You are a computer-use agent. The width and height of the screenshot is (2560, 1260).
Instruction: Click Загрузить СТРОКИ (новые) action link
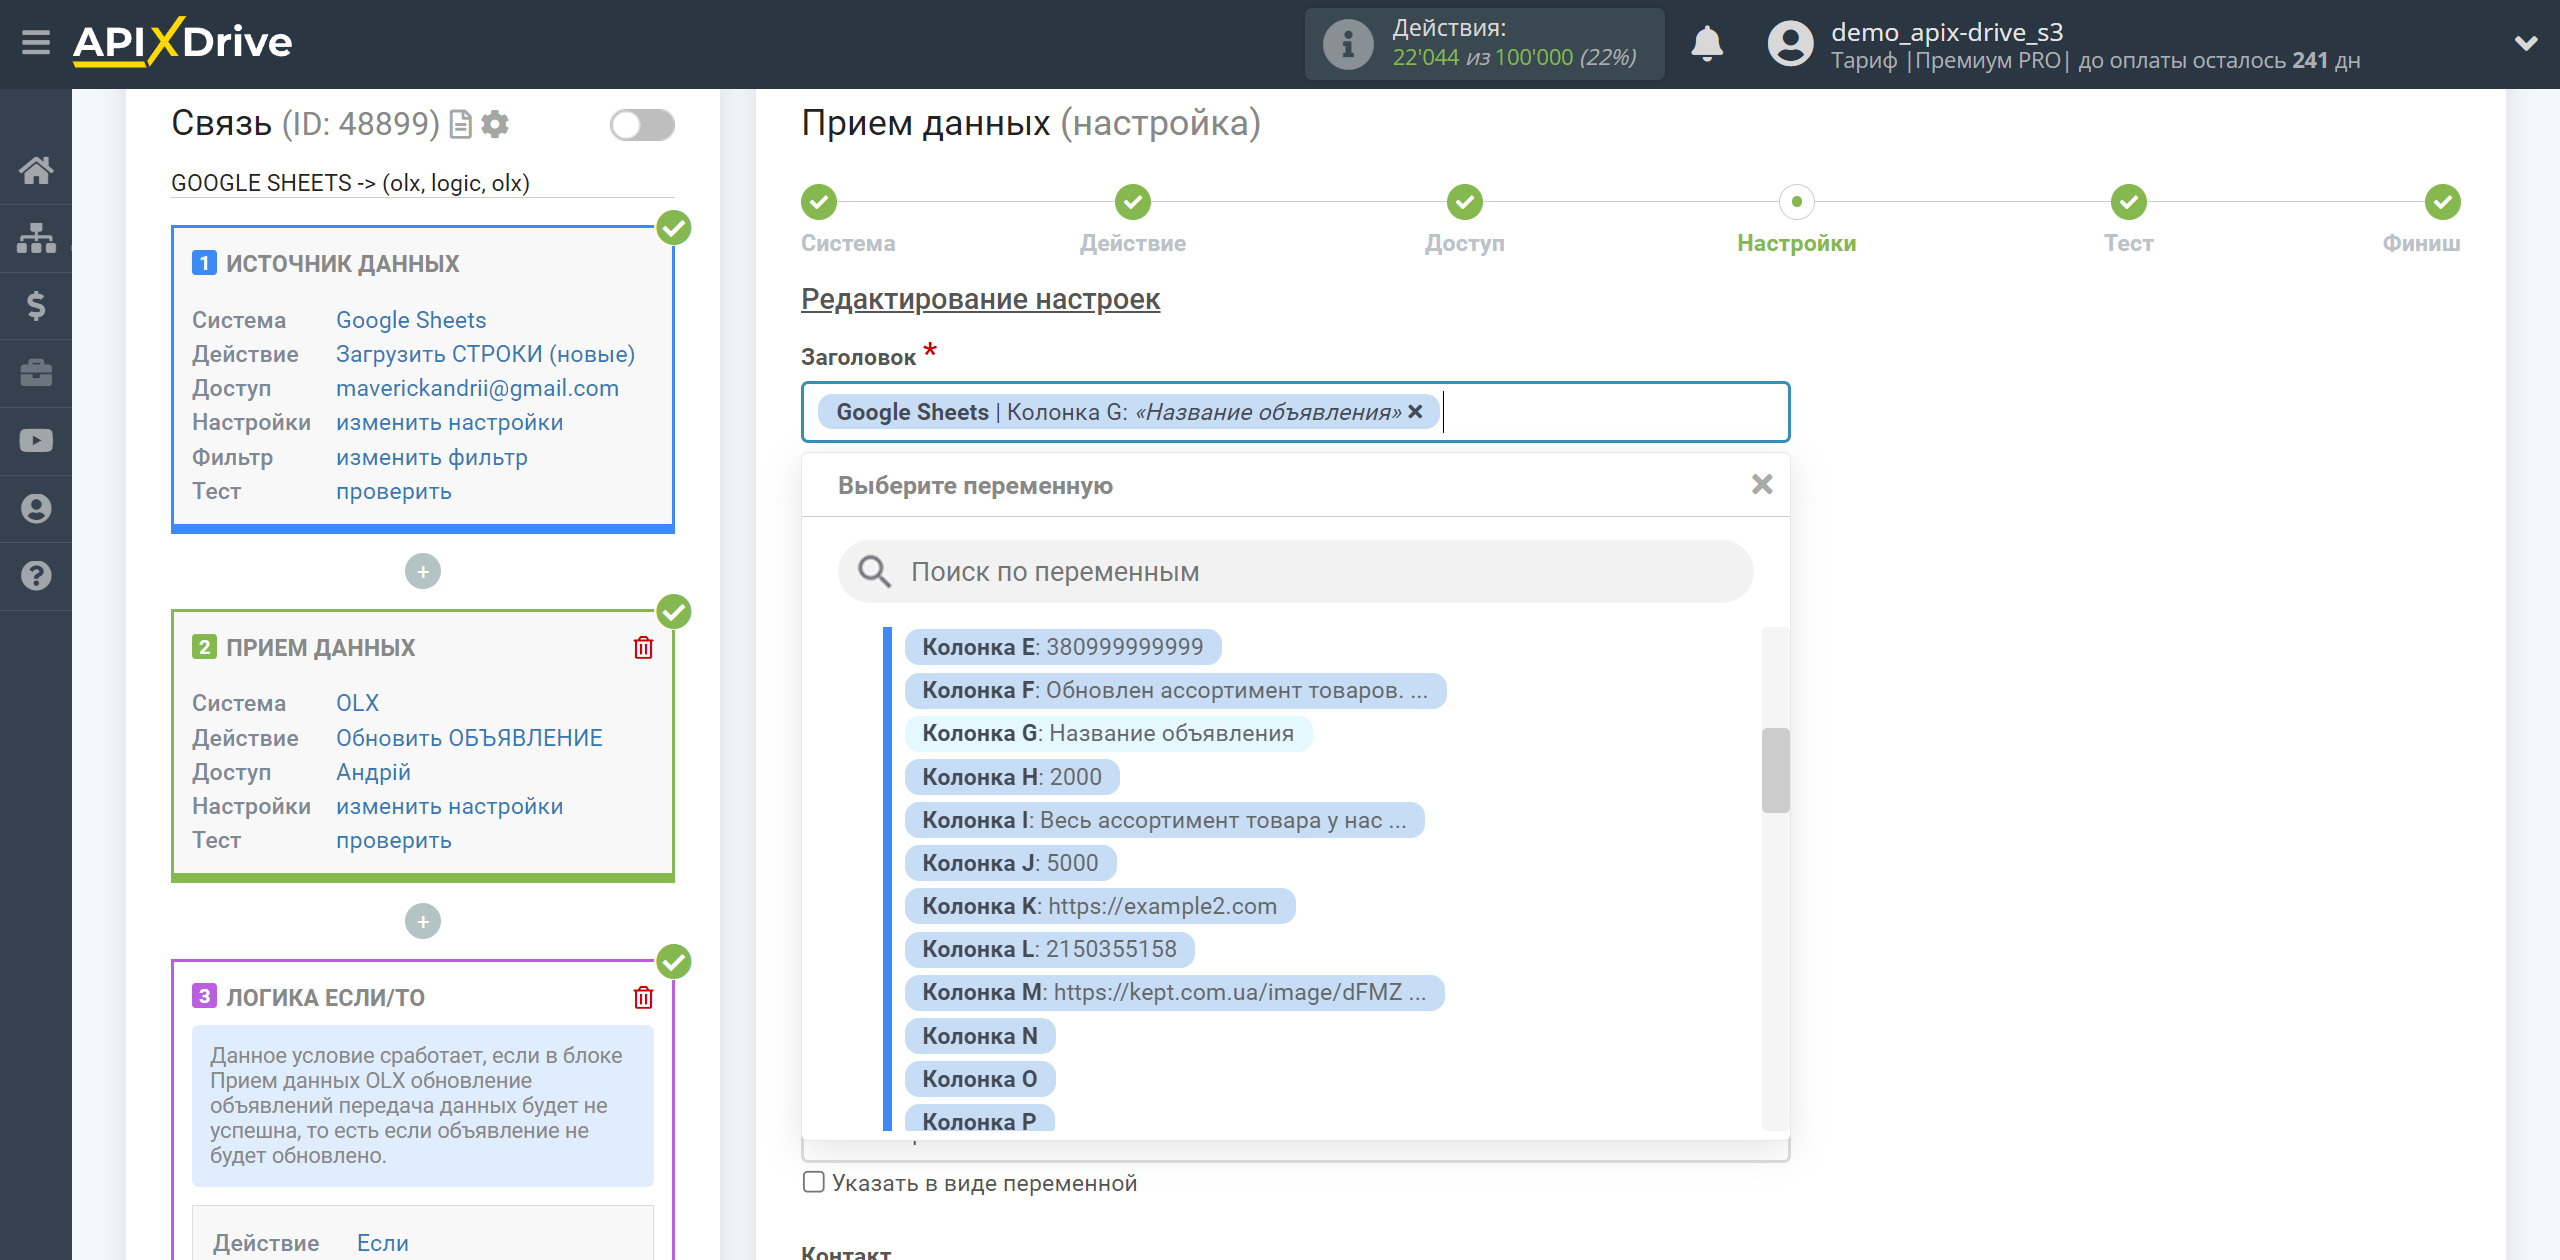click(485, 354)
